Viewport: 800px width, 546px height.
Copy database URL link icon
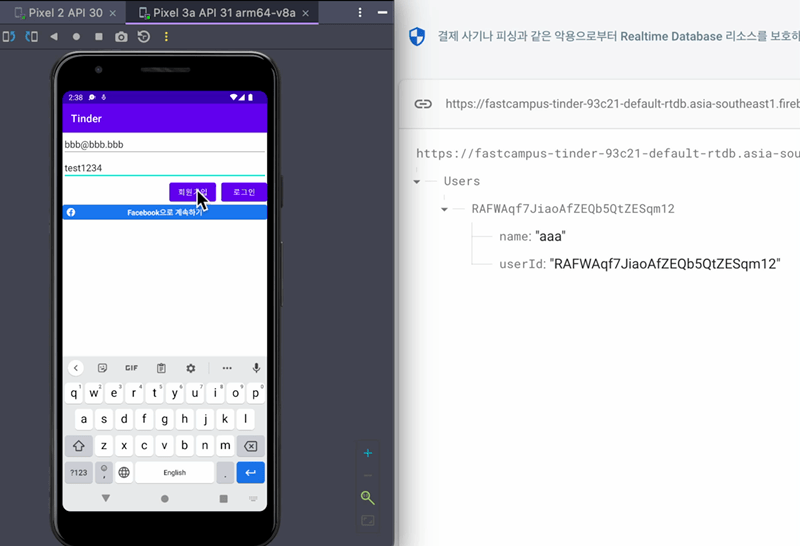pyautogui.click(x=423, y=104)
